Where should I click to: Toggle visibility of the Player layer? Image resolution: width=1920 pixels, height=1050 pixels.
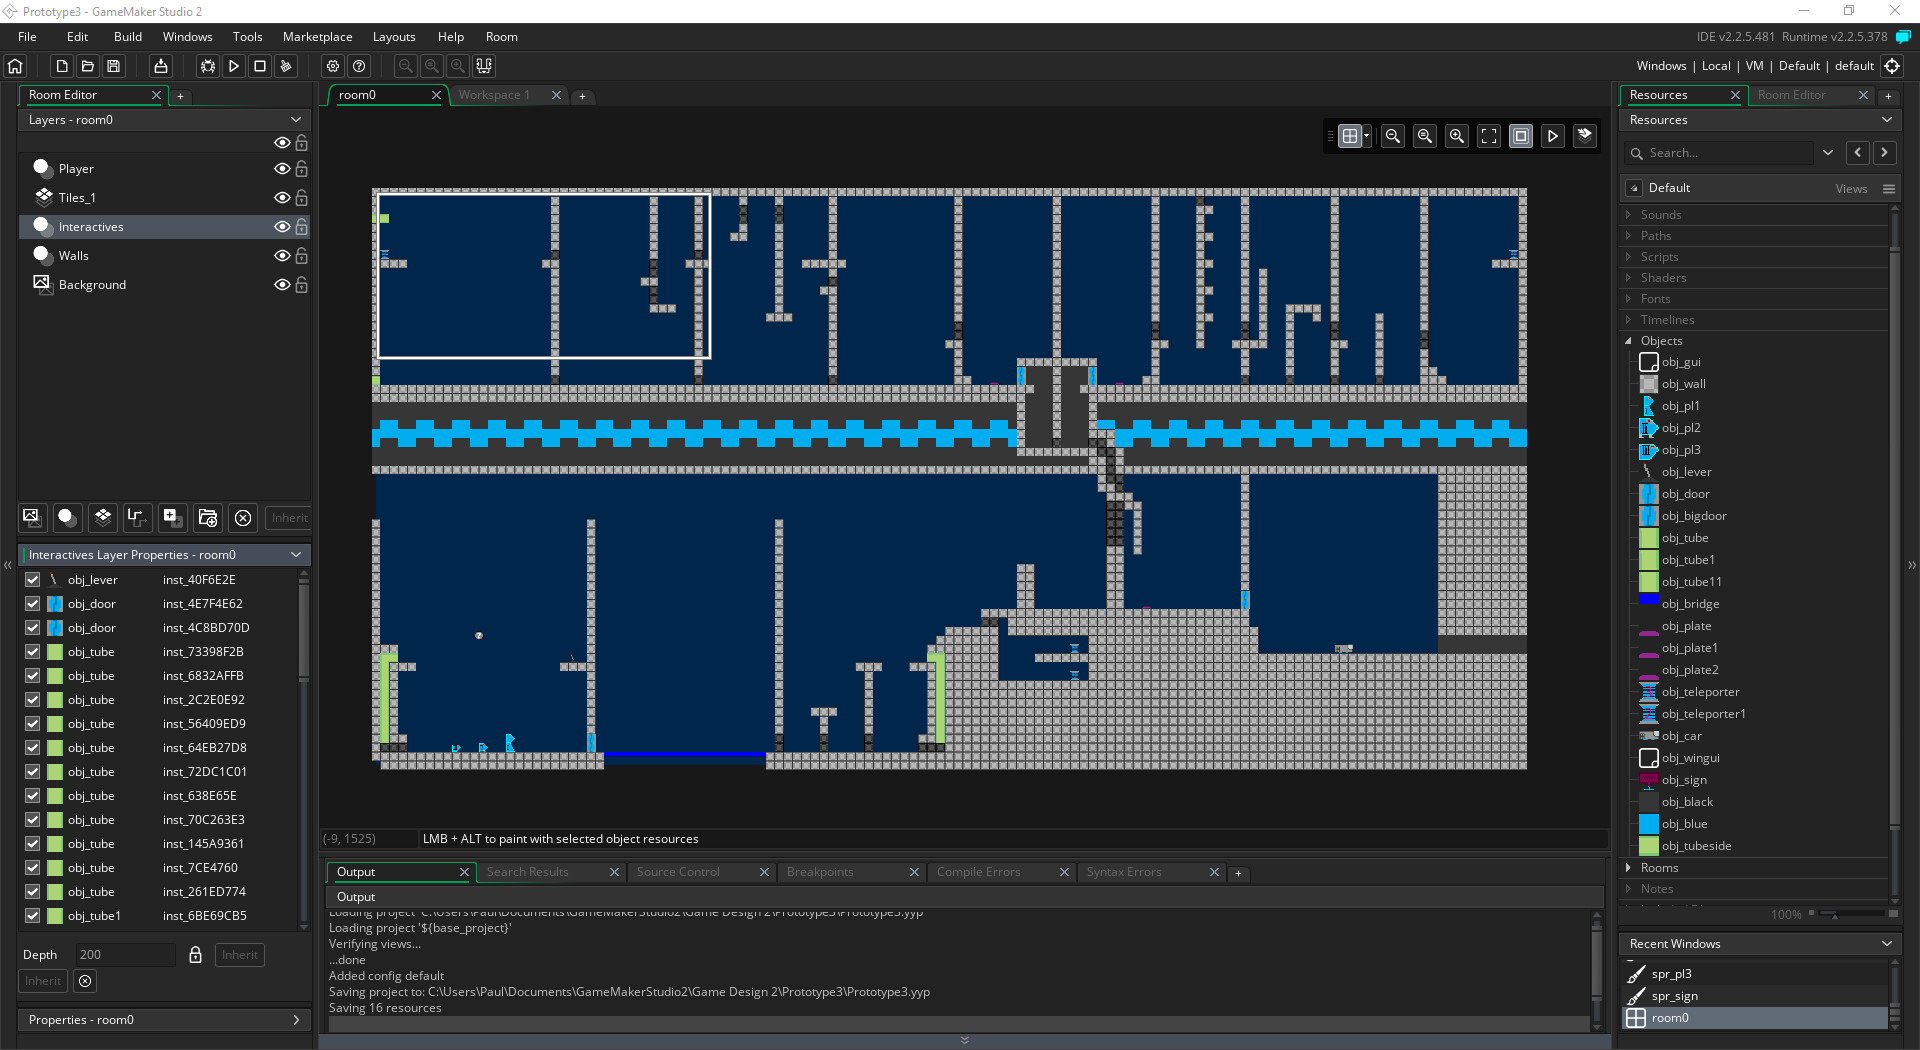pos(282,169)
